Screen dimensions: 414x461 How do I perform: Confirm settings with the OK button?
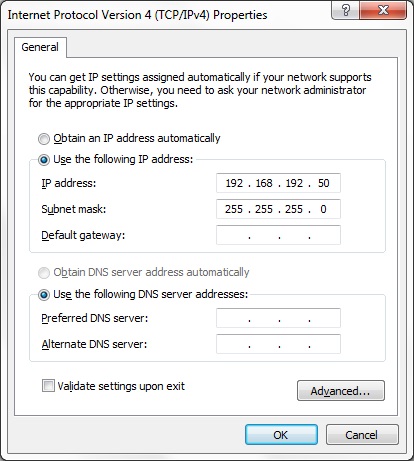click(x=281, y=434)
